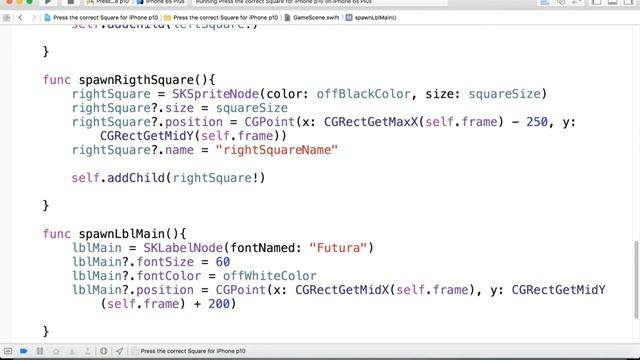The width and height of the screenshot is (640, 360).
Task: Select the assistant editor mode icon
Action: click(x=561, y=2)
